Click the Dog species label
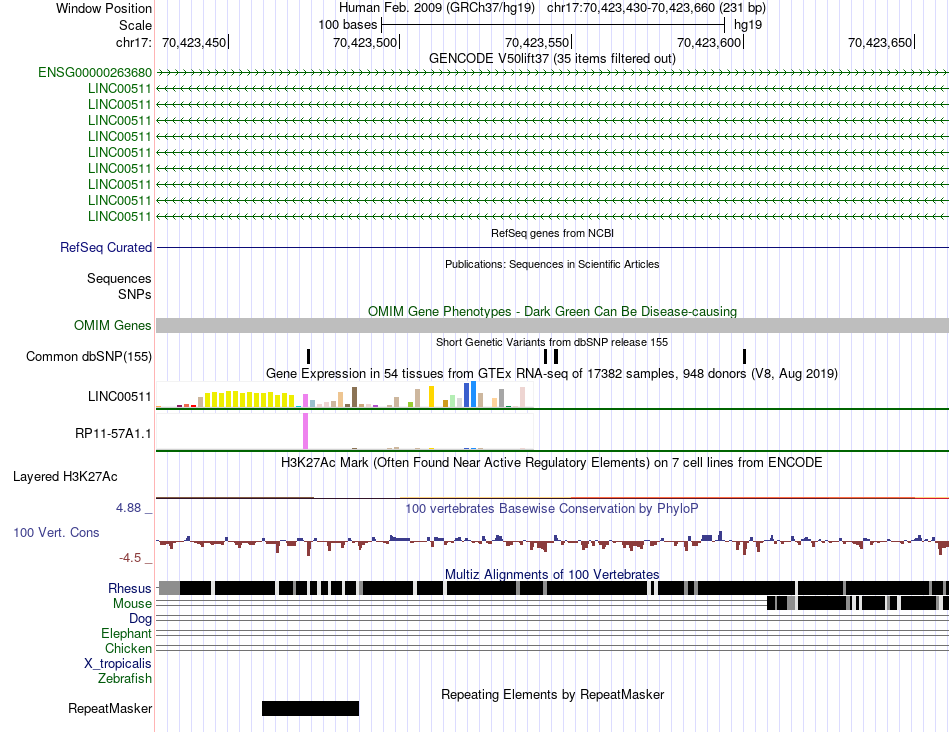Image resolution: width=950 pixels, height=732 pixels. pos(141,619)
